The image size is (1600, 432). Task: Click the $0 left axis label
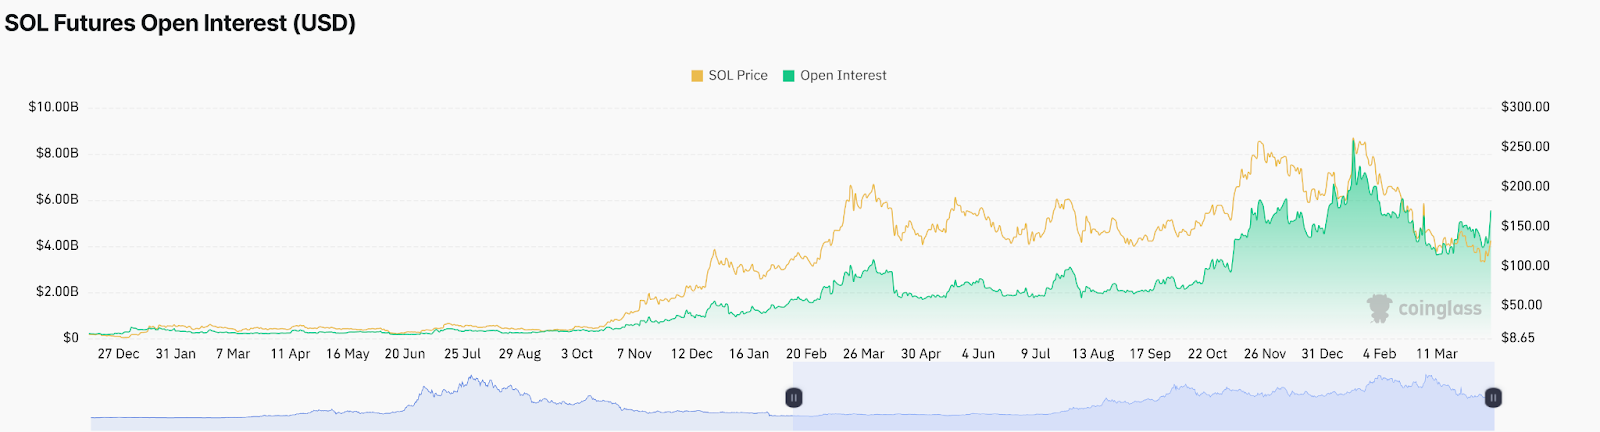70,338
